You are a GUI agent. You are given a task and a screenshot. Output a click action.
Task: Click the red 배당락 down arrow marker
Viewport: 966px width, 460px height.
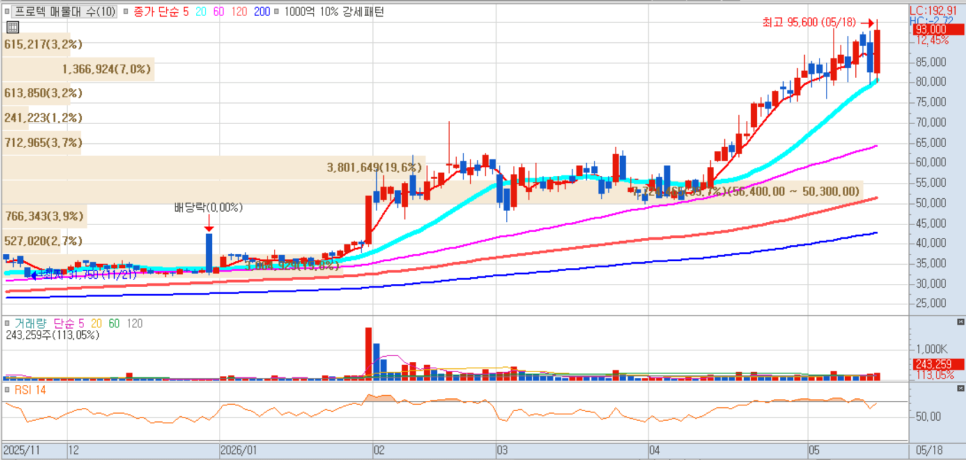(x=209, y=222)
